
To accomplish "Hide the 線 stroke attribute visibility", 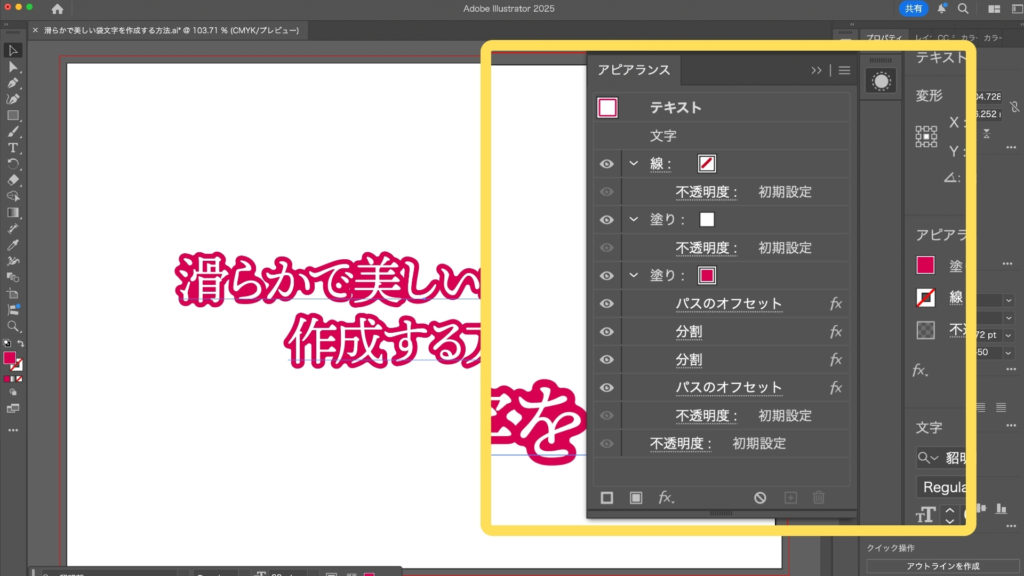I will click(606, 164).
